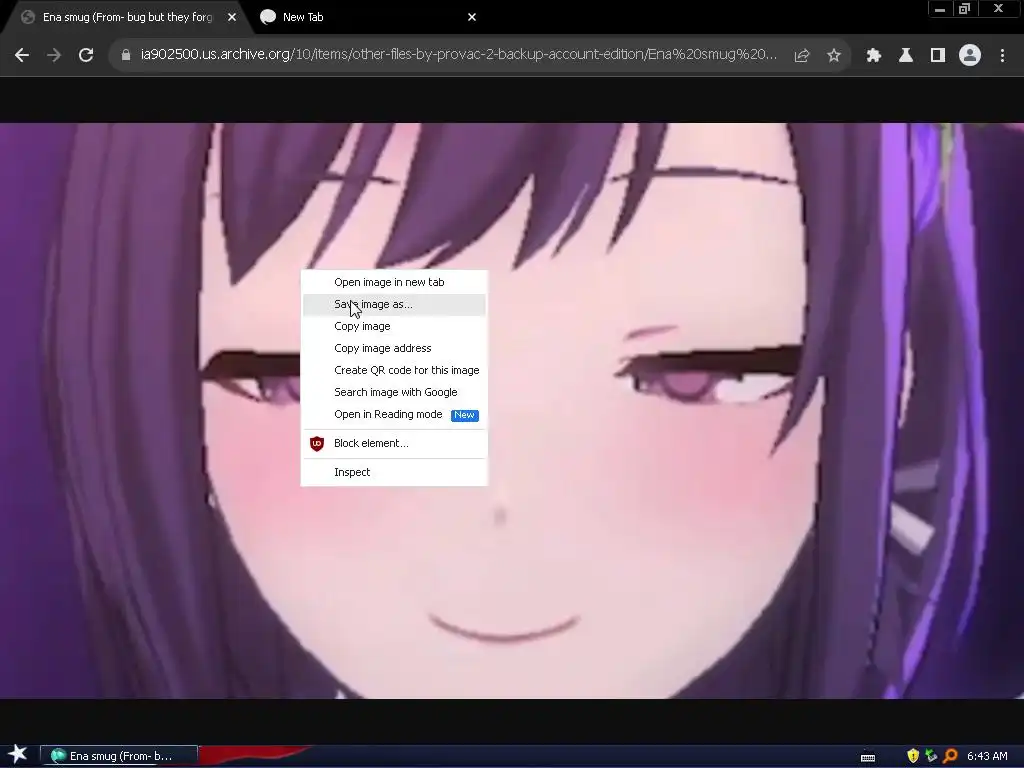
Task: Toggle the browser side panel
Action: coord(938,56)
